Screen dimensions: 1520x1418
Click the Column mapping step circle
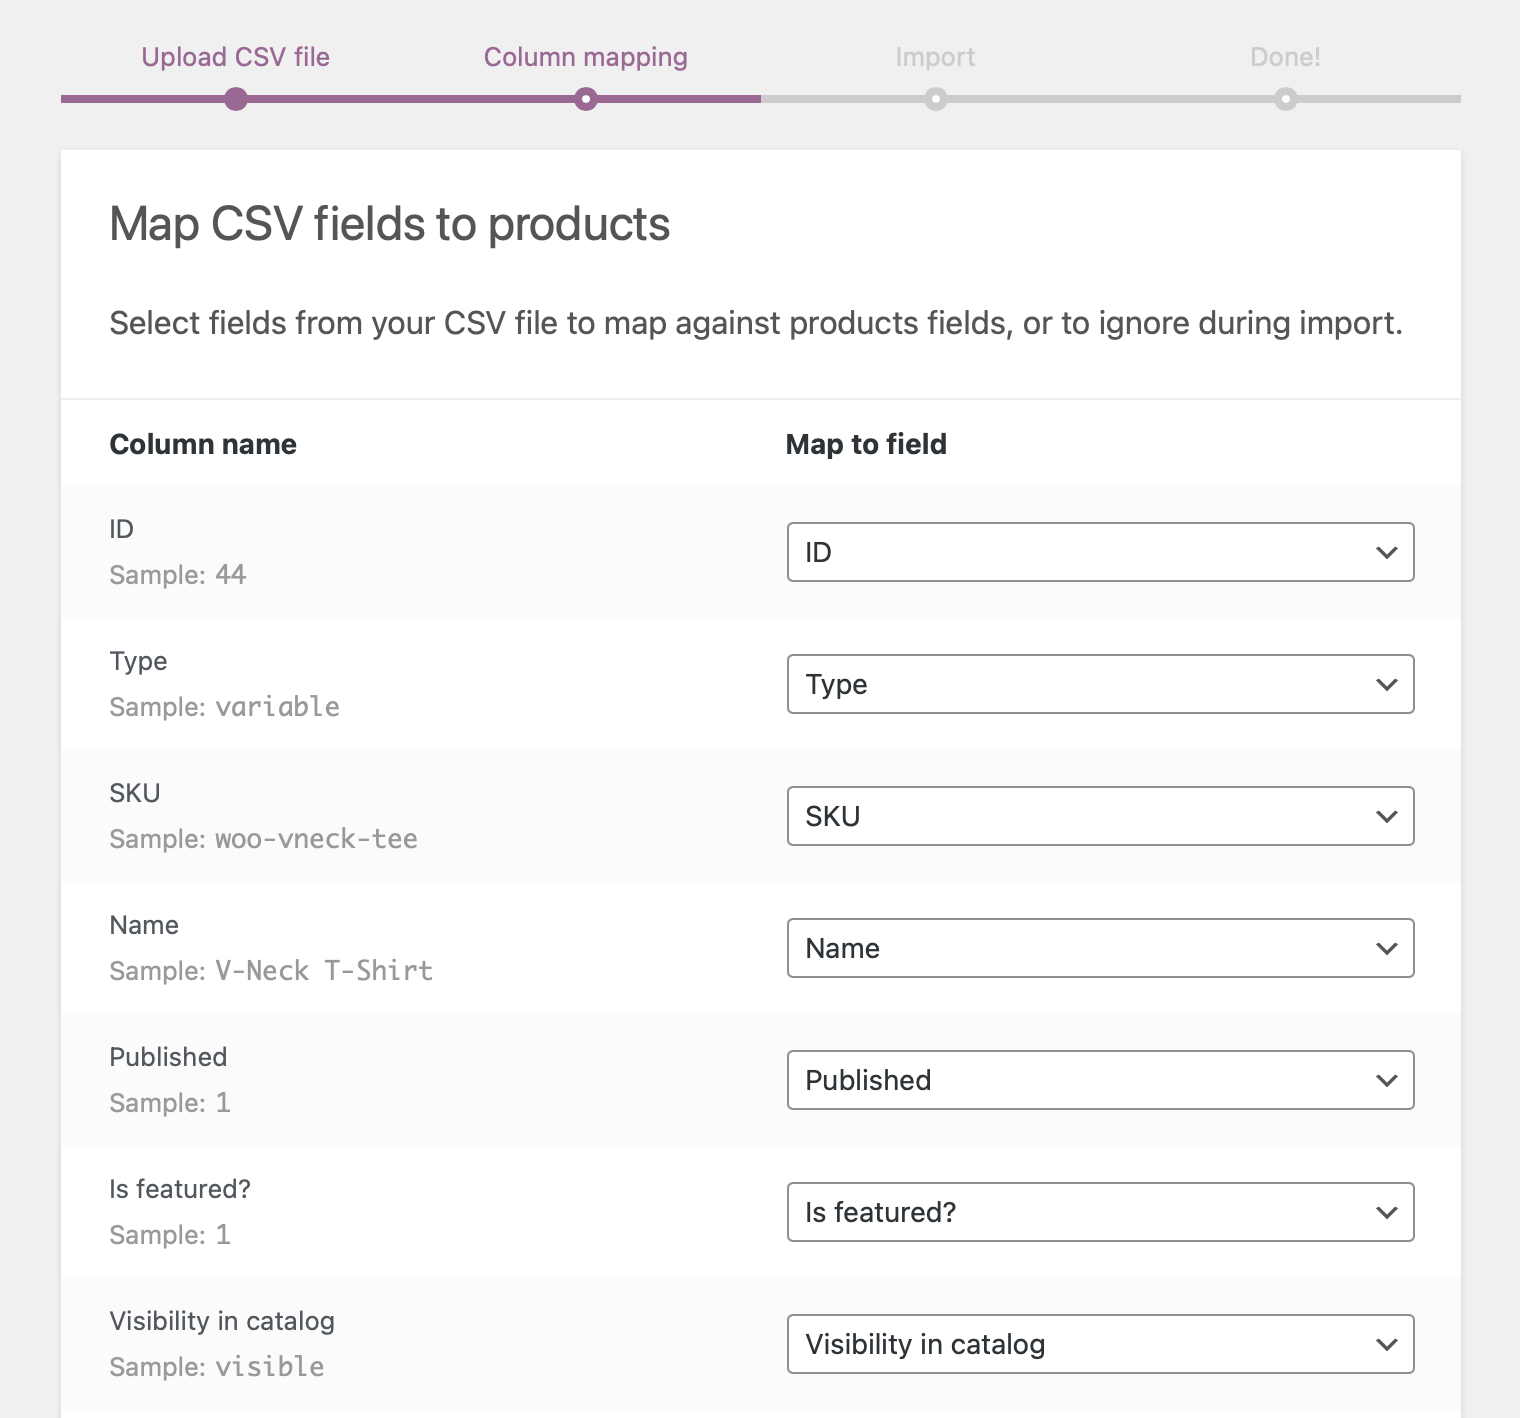[586, 99]
